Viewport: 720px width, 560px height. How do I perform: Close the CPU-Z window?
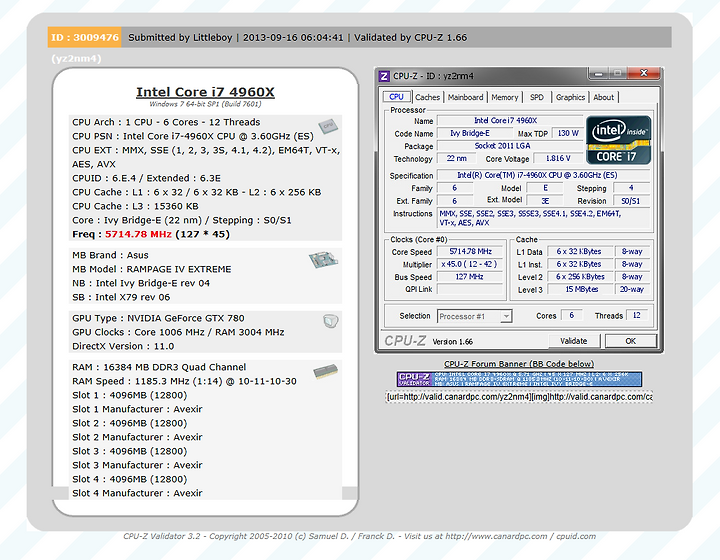point(644,73)
